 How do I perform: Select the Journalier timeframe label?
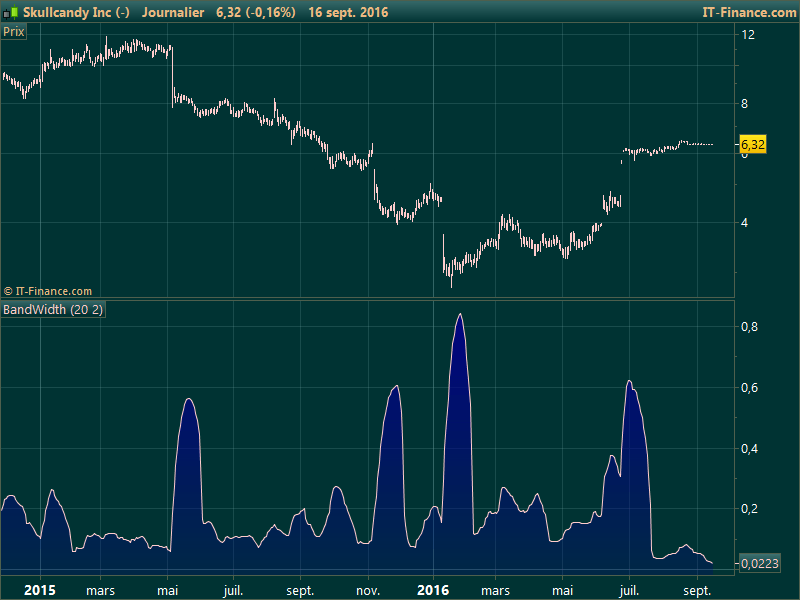pyautogui.click(x=173, y=12)
